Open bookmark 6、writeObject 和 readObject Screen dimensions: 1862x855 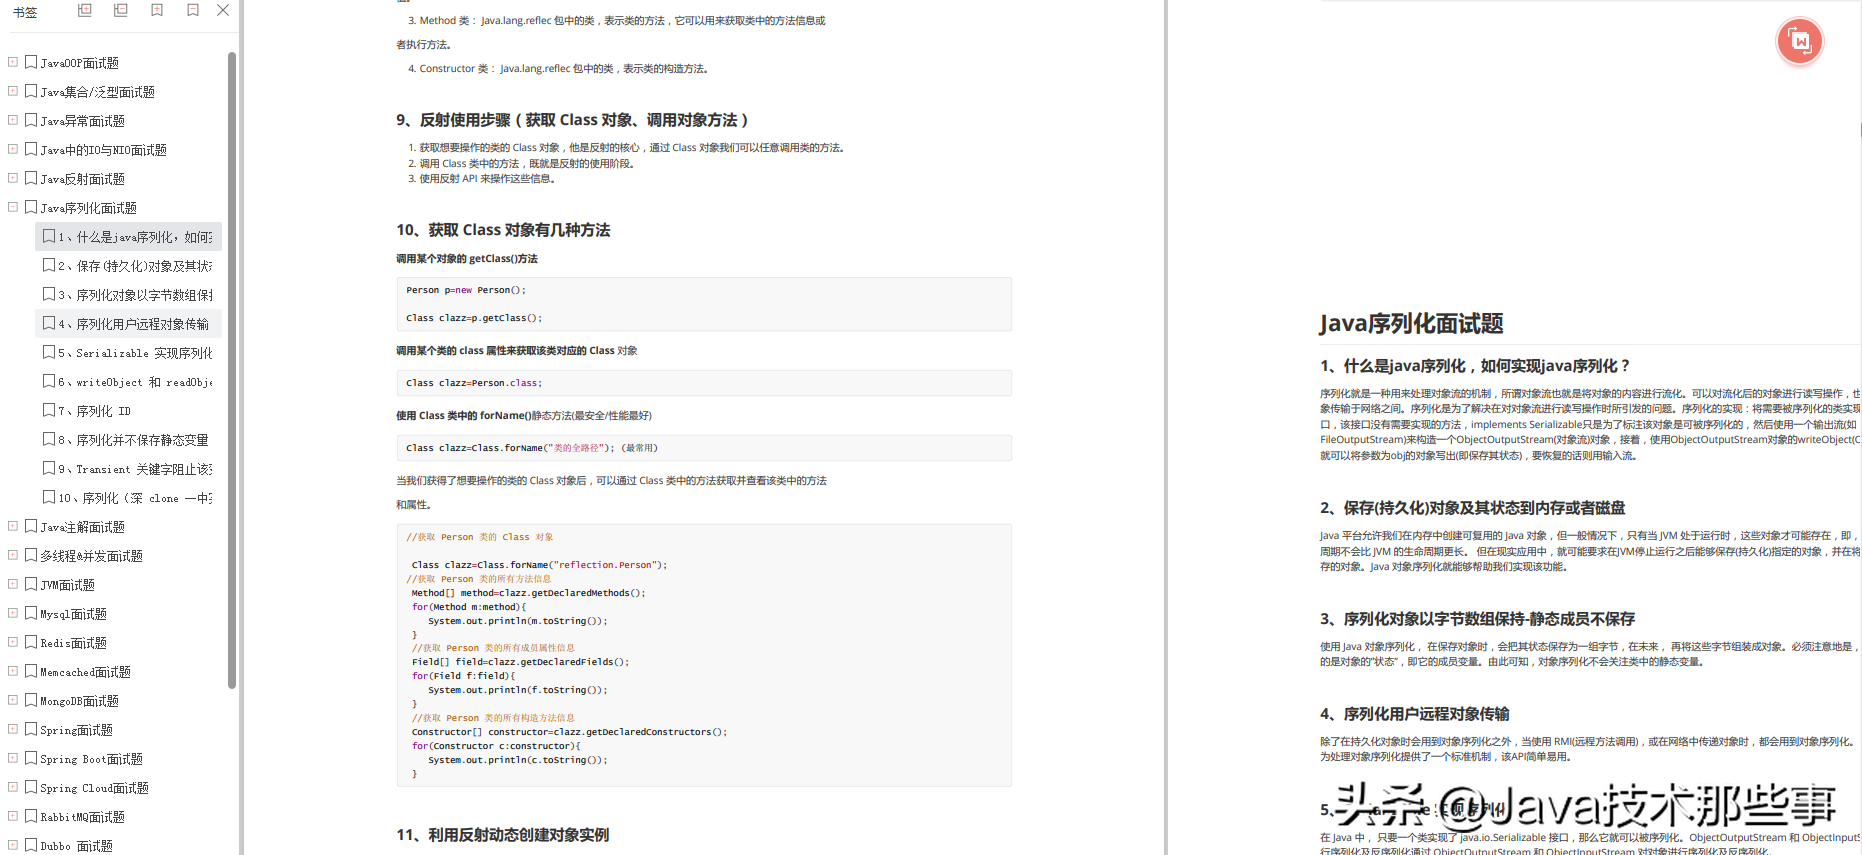click(135, 382)
